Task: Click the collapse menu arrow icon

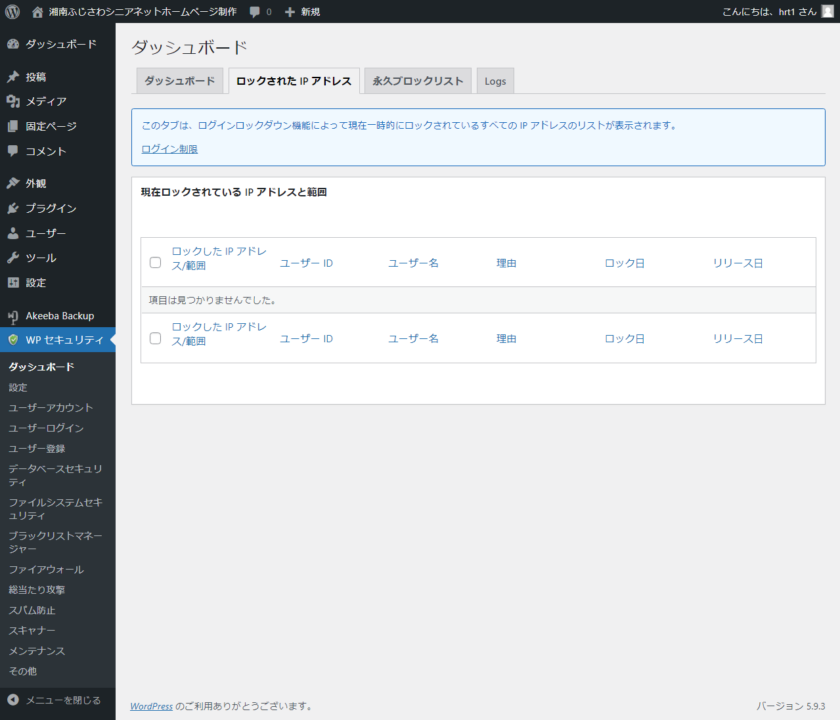Action: point(13,700)
